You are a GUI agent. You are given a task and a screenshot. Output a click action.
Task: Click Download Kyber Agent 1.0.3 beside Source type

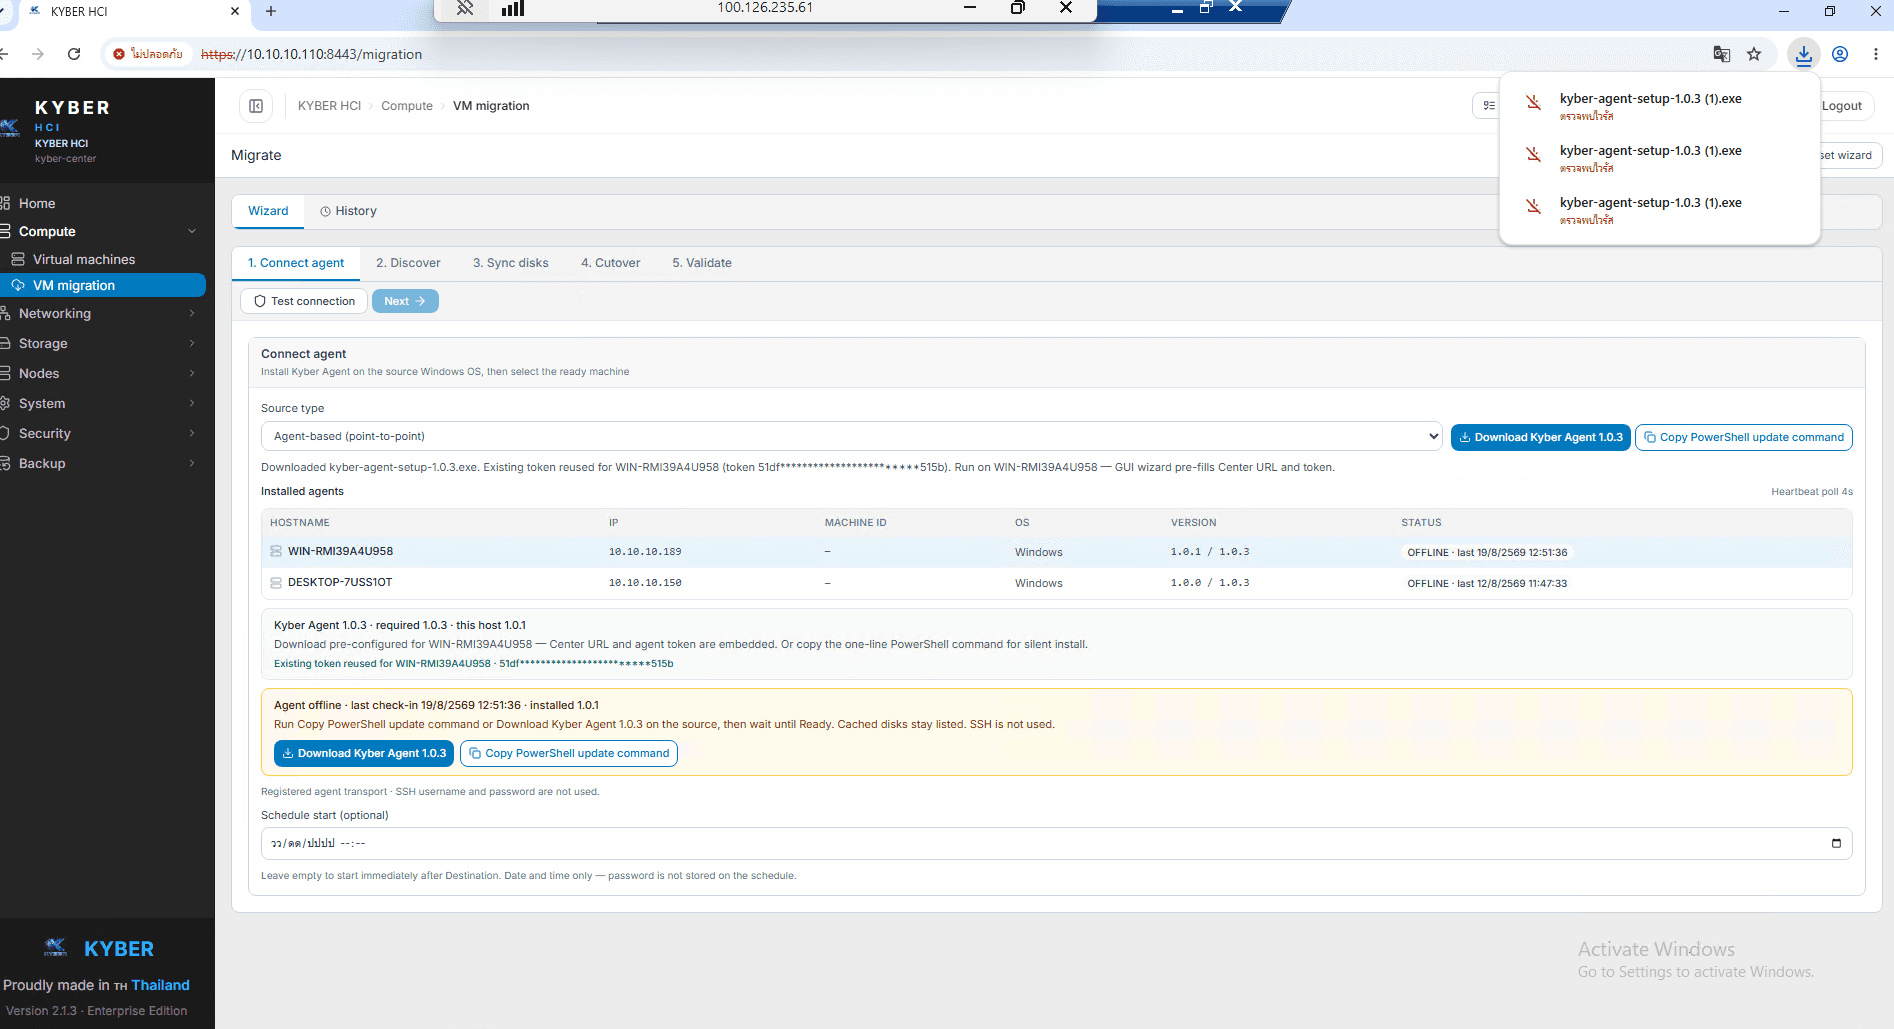[x=1540, y=437]
